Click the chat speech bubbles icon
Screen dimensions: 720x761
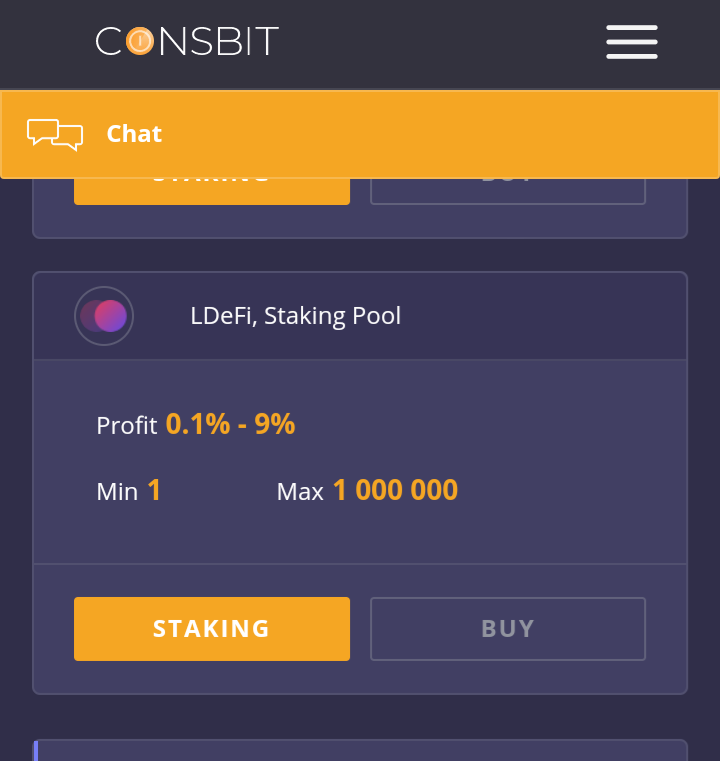[55, 134]
